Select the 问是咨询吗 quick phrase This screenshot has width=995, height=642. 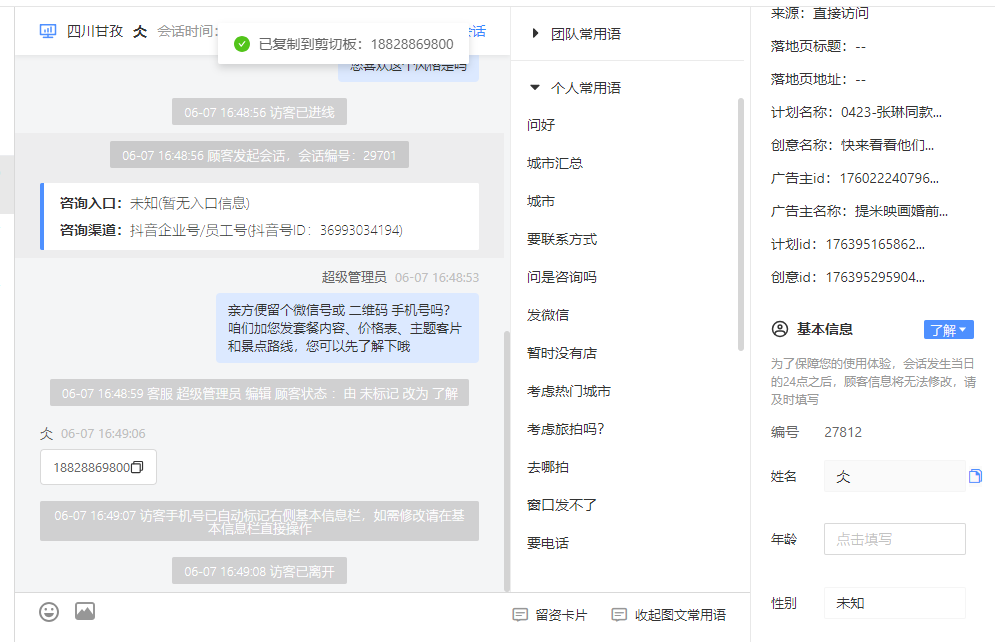click(562, 277)
